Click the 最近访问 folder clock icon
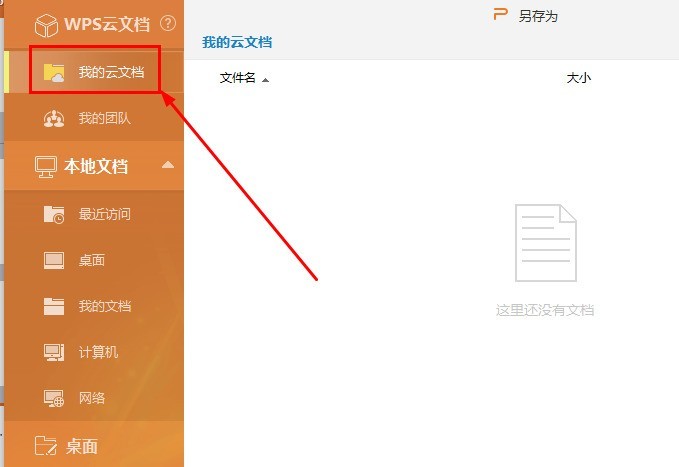Screen dimensions: 679x467 click(x=54, y=214)
